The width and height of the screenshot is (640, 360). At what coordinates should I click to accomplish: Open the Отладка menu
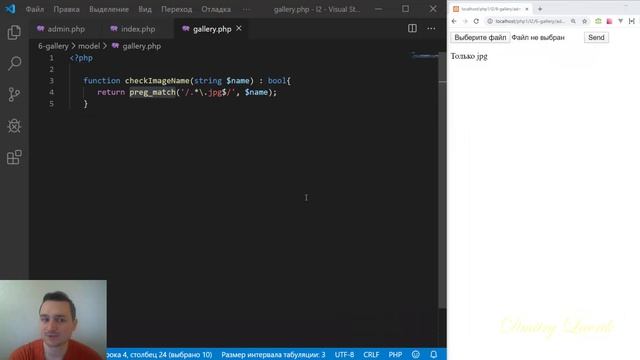[216, 9]
